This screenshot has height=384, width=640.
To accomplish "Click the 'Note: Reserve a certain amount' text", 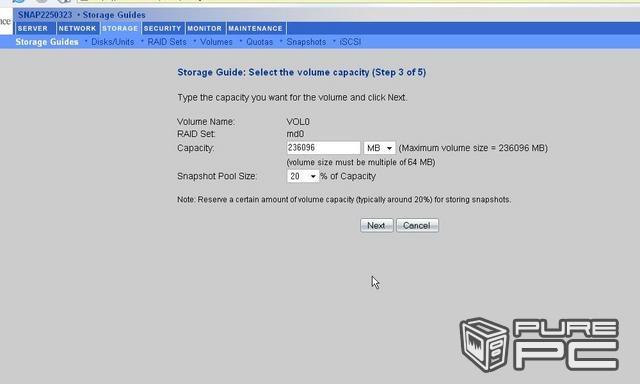I will tap(344, 200).
